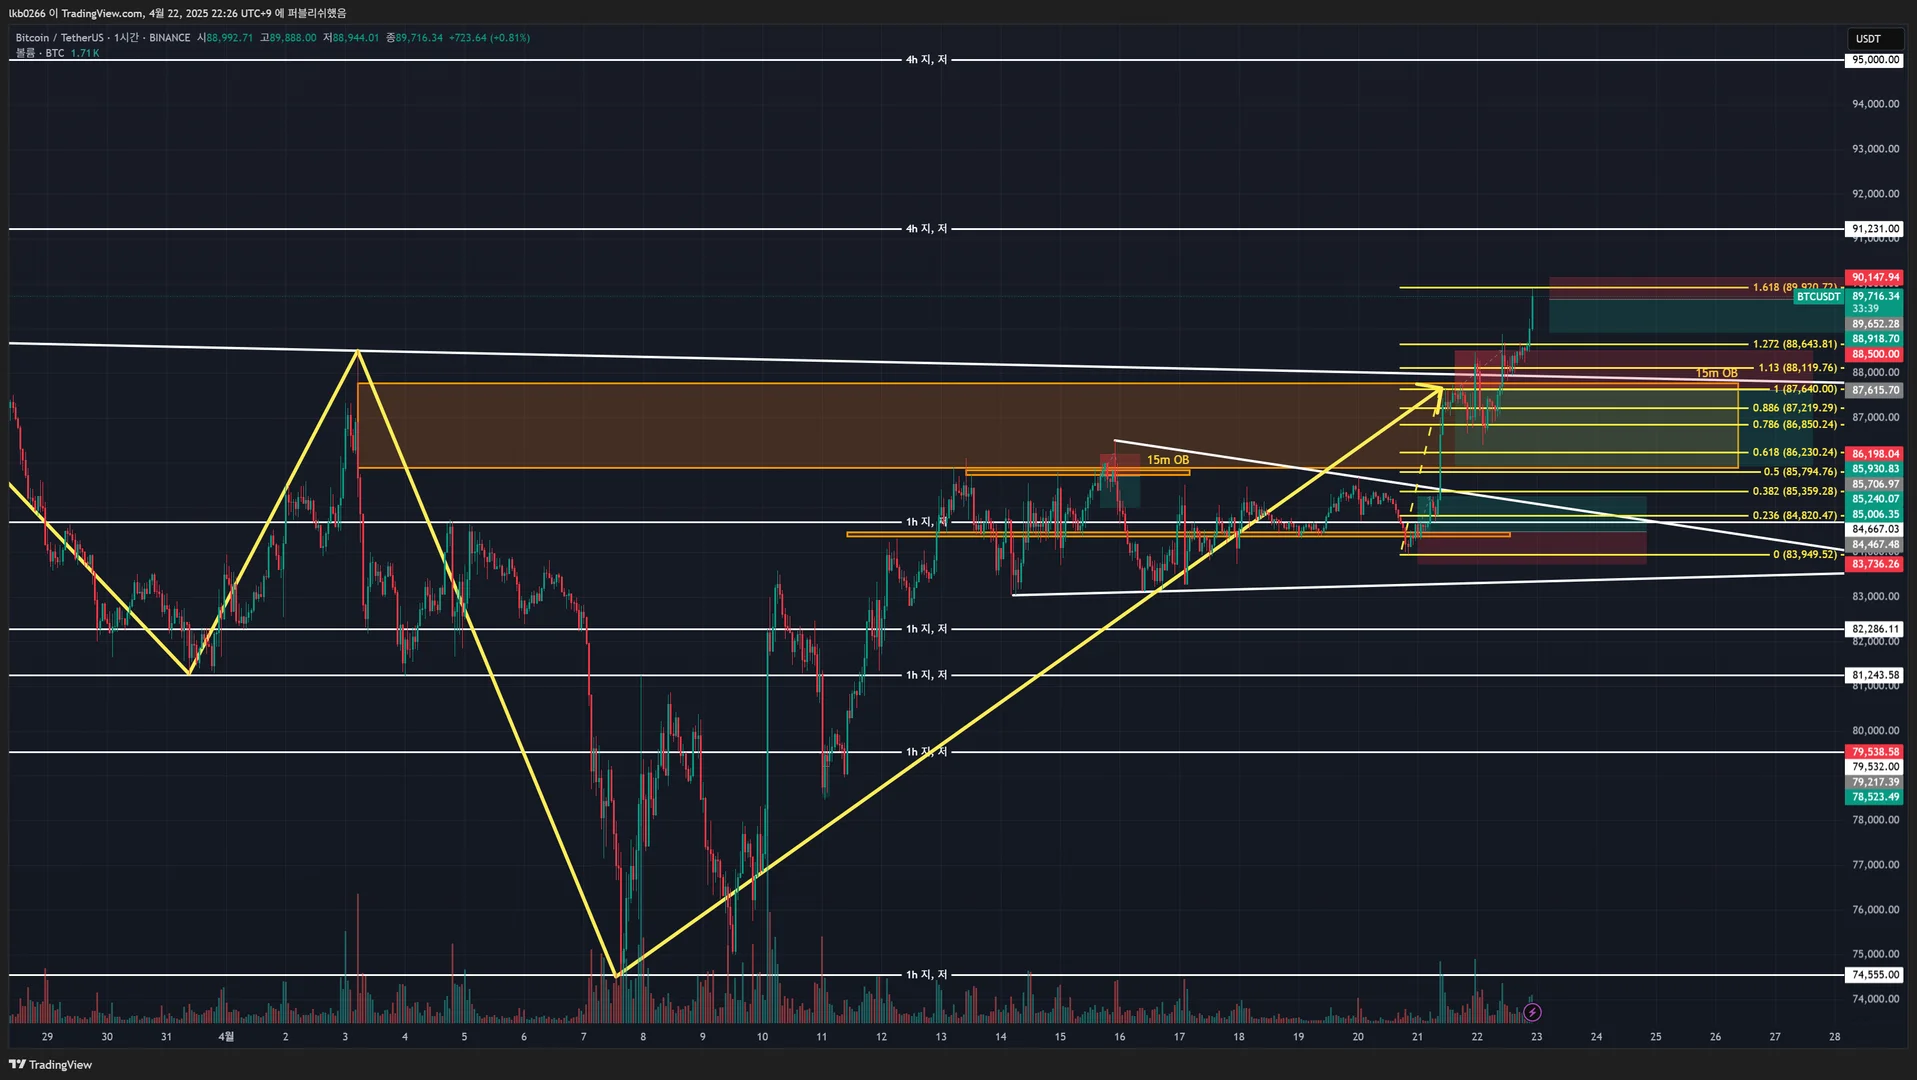1917x1080 pixels.
Task: Click the low value 88,944.01
Action: 355,38
